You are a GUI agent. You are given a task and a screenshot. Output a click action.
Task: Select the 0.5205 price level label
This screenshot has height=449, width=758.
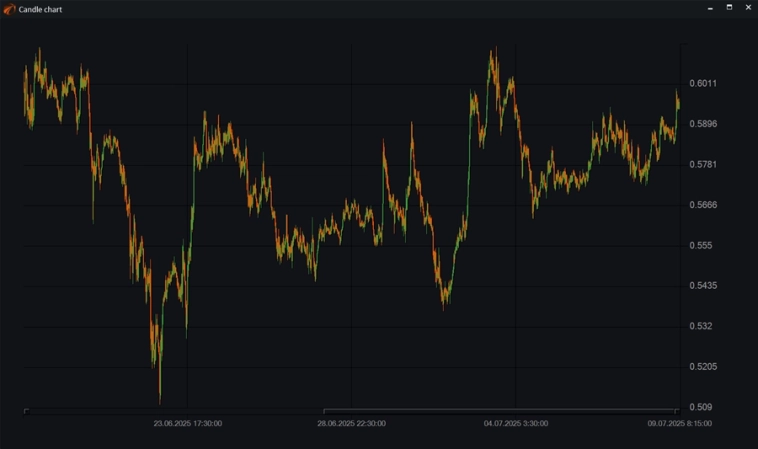point(703,367)
